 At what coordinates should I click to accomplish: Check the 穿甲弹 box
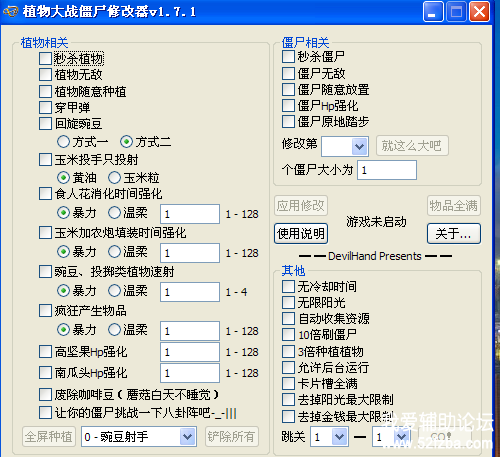[x=45, y=107]
